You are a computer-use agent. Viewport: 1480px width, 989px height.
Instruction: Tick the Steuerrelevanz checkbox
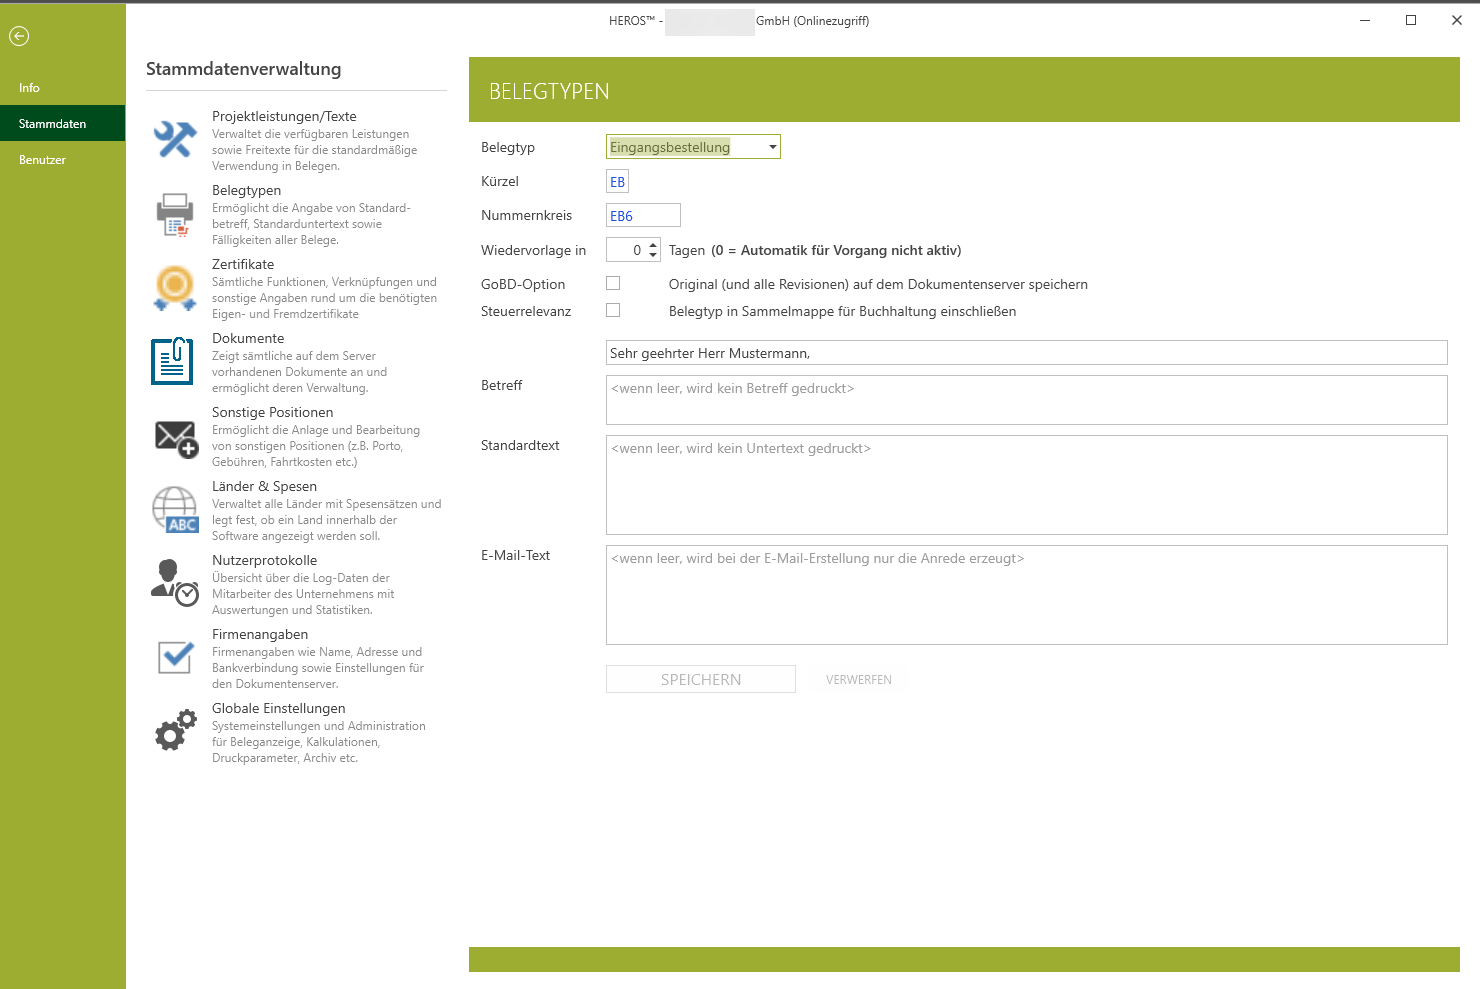click(613, 311)
